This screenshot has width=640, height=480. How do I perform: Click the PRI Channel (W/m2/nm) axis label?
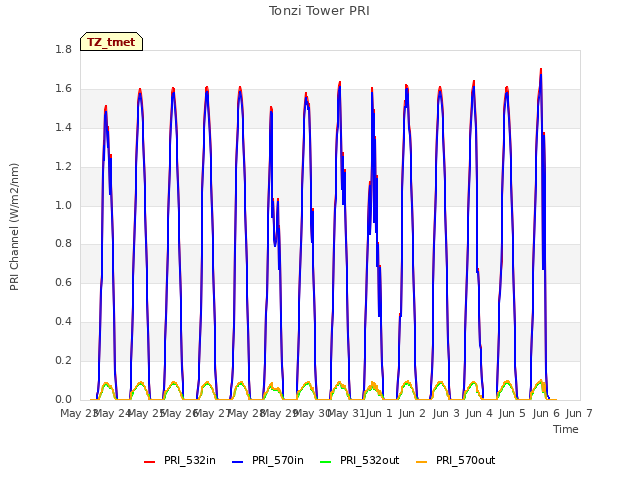(x=14, y=227)
